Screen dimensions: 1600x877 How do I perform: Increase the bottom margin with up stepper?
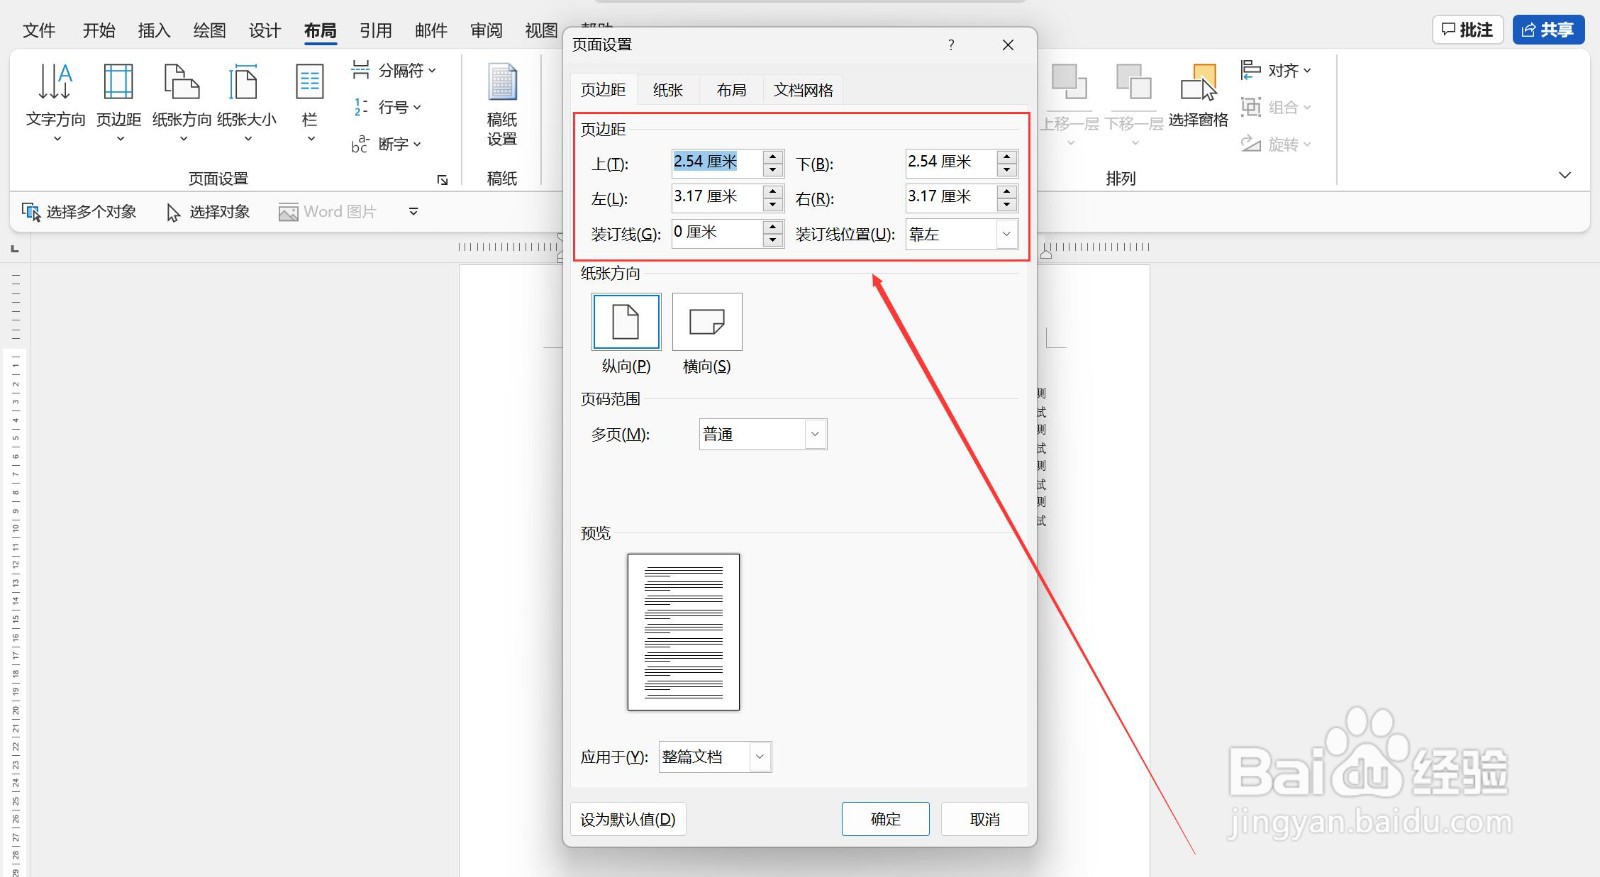coord(1008,156)
